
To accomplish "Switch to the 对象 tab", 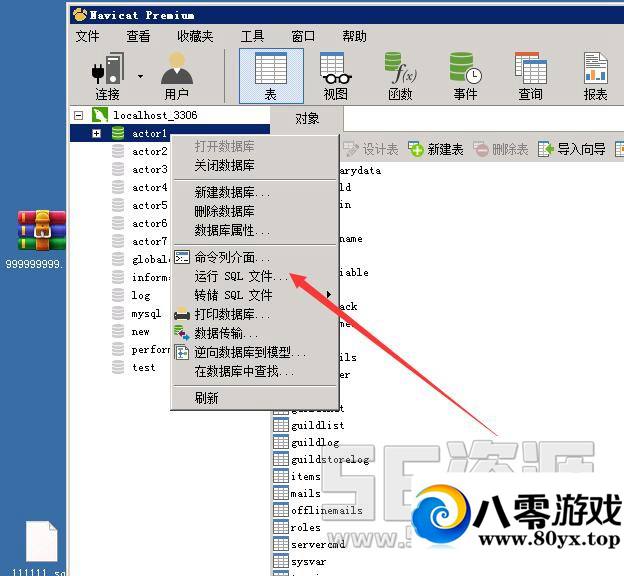I will [307, 119].
